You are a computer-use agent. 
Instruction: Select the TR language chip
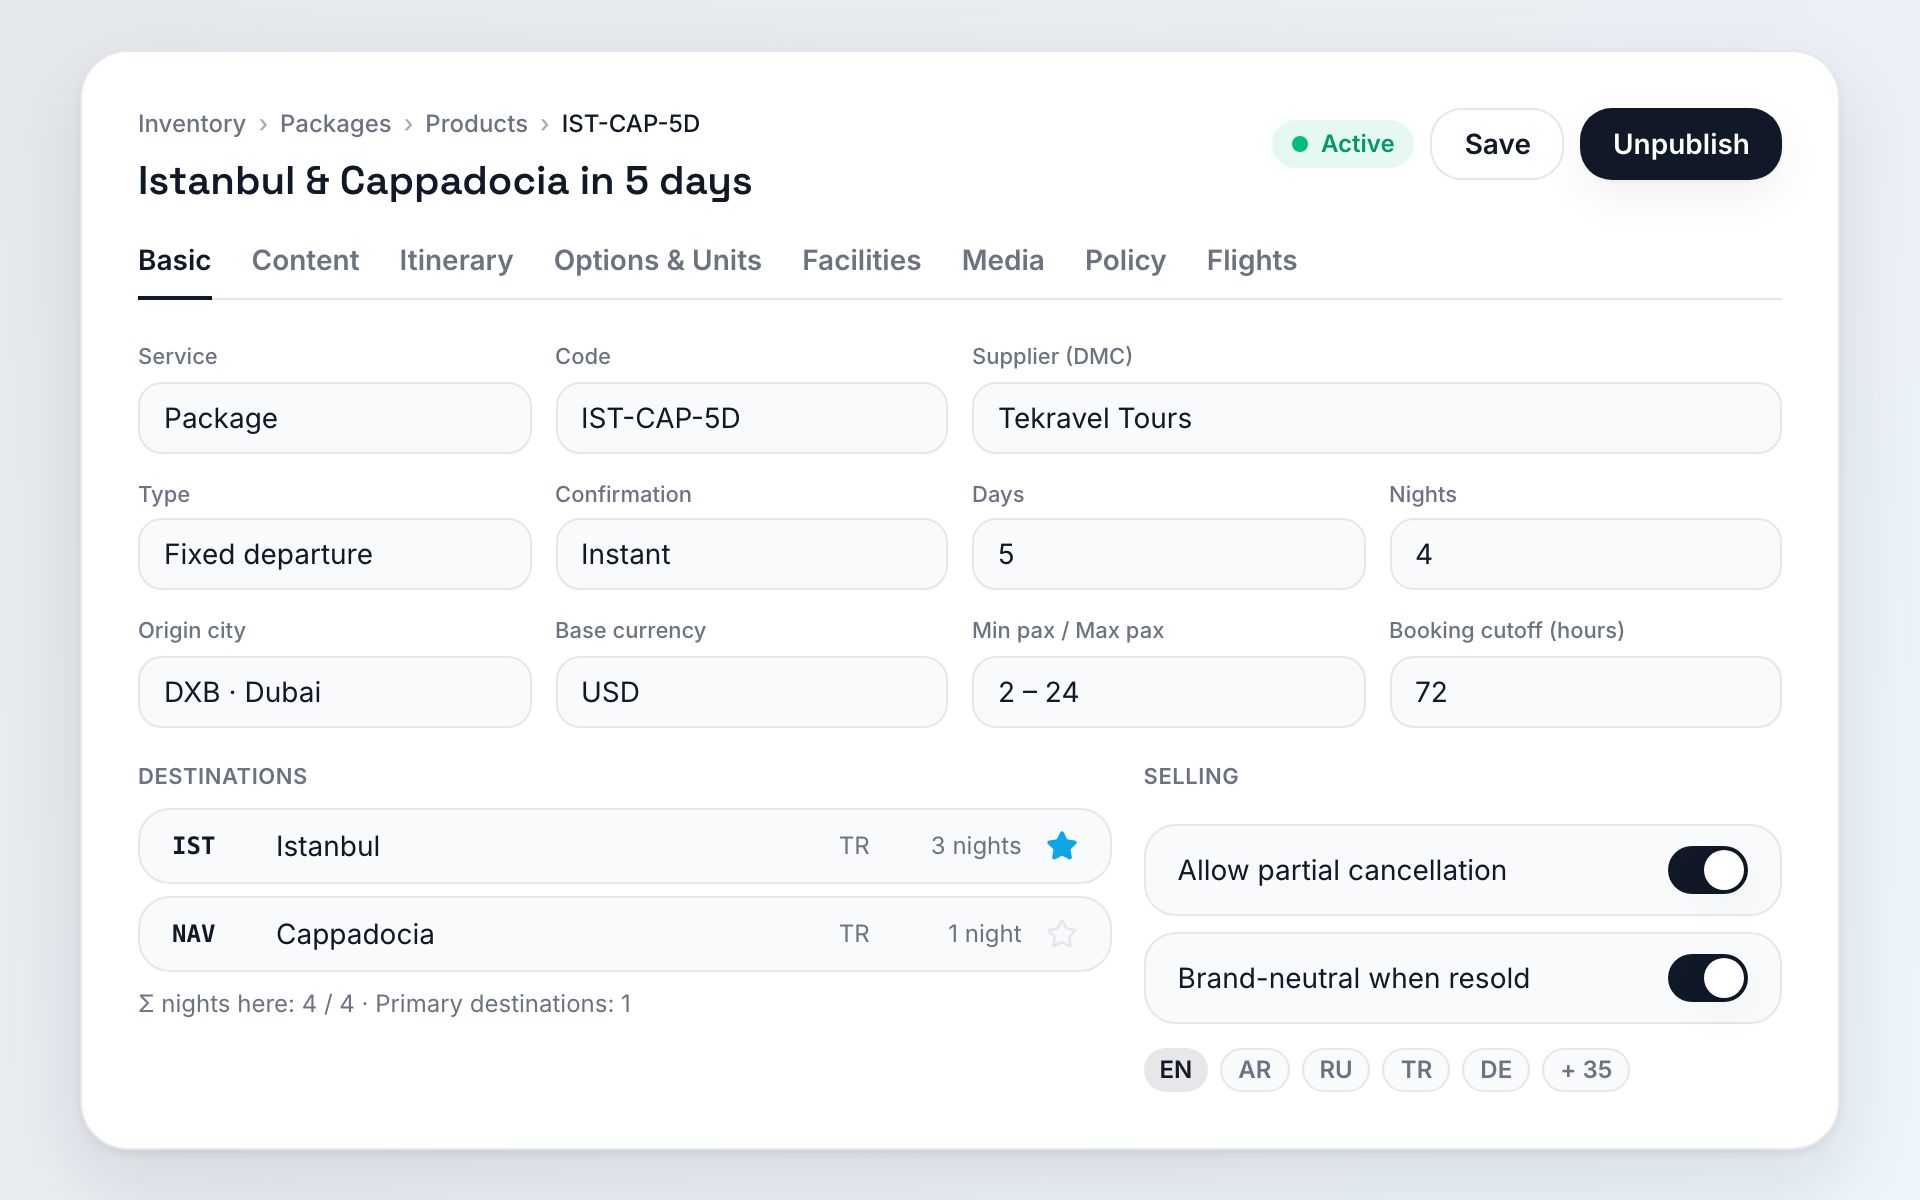[1416, 1070]
